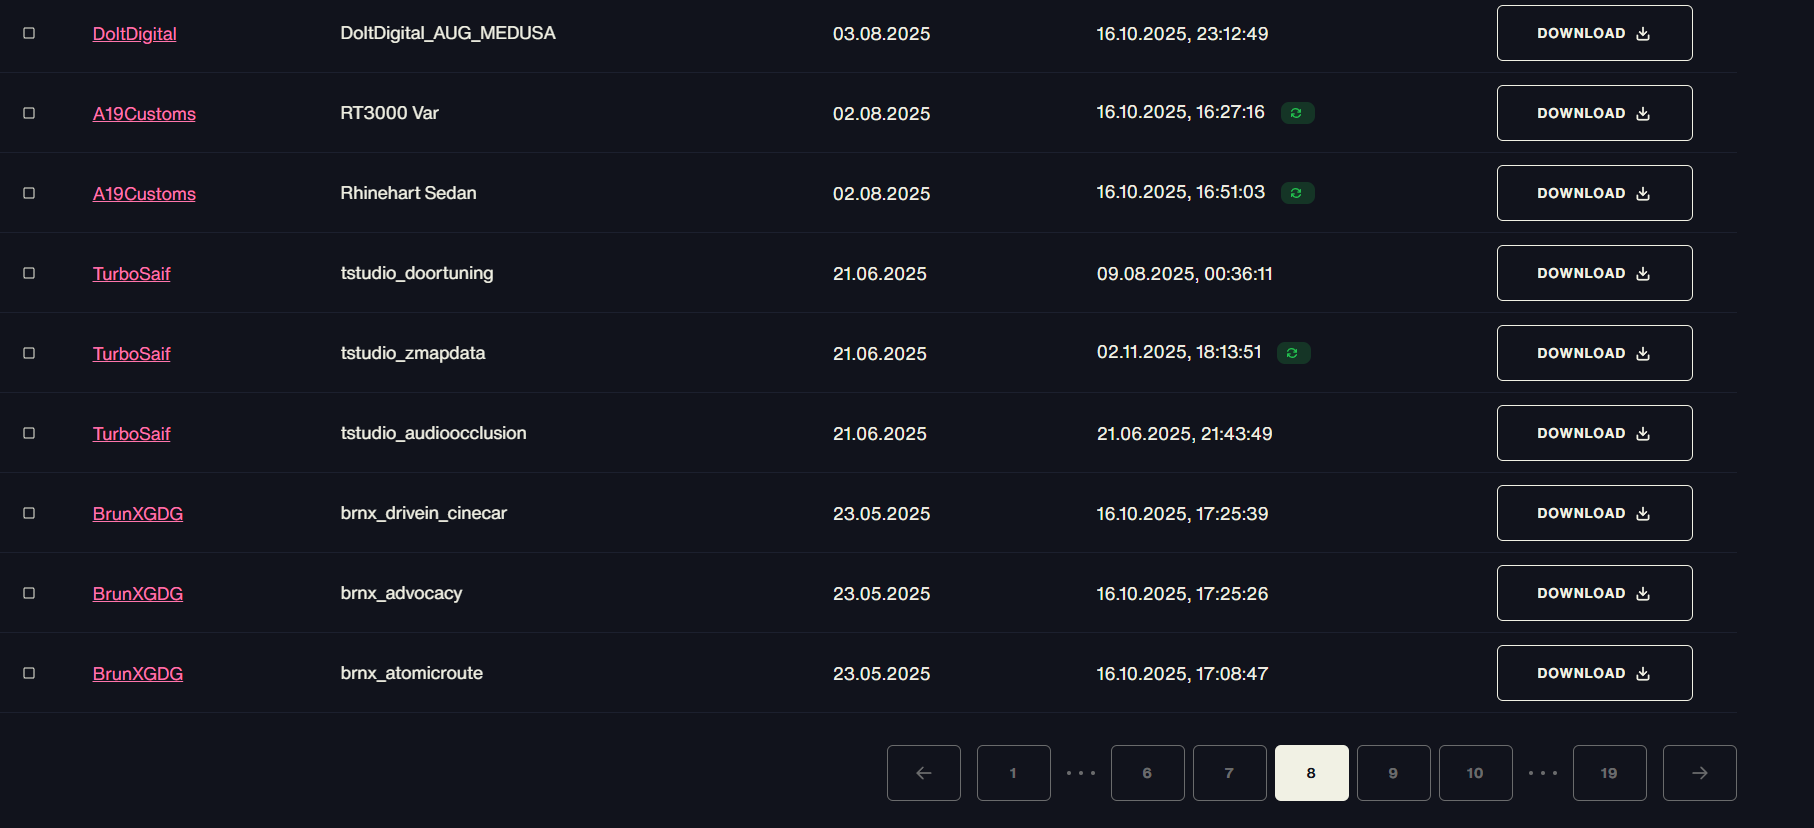Download brnx_advocacy
This screenshot has width=1814, height=828.
(1594, 593)
